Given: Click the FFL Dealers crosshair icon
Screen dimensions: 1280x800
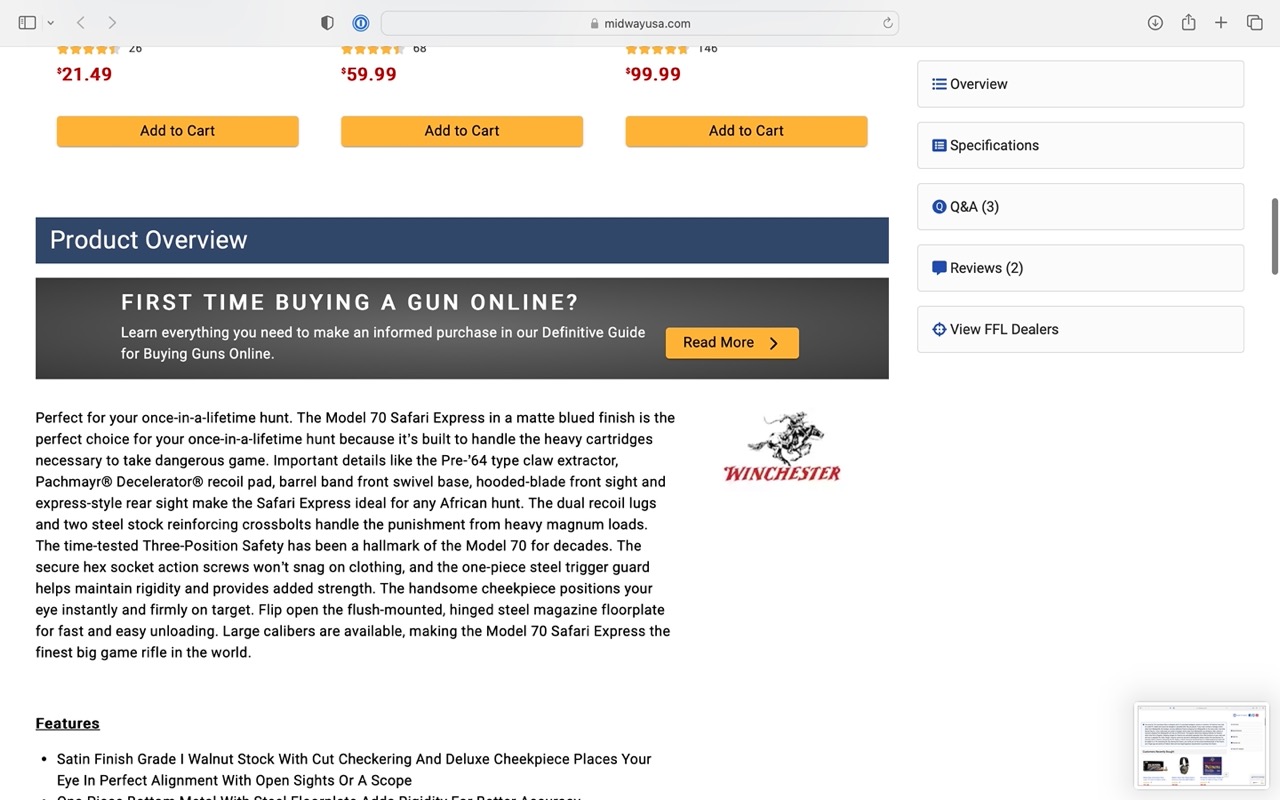Looking at the screenshot, I should tap(939, 329).
